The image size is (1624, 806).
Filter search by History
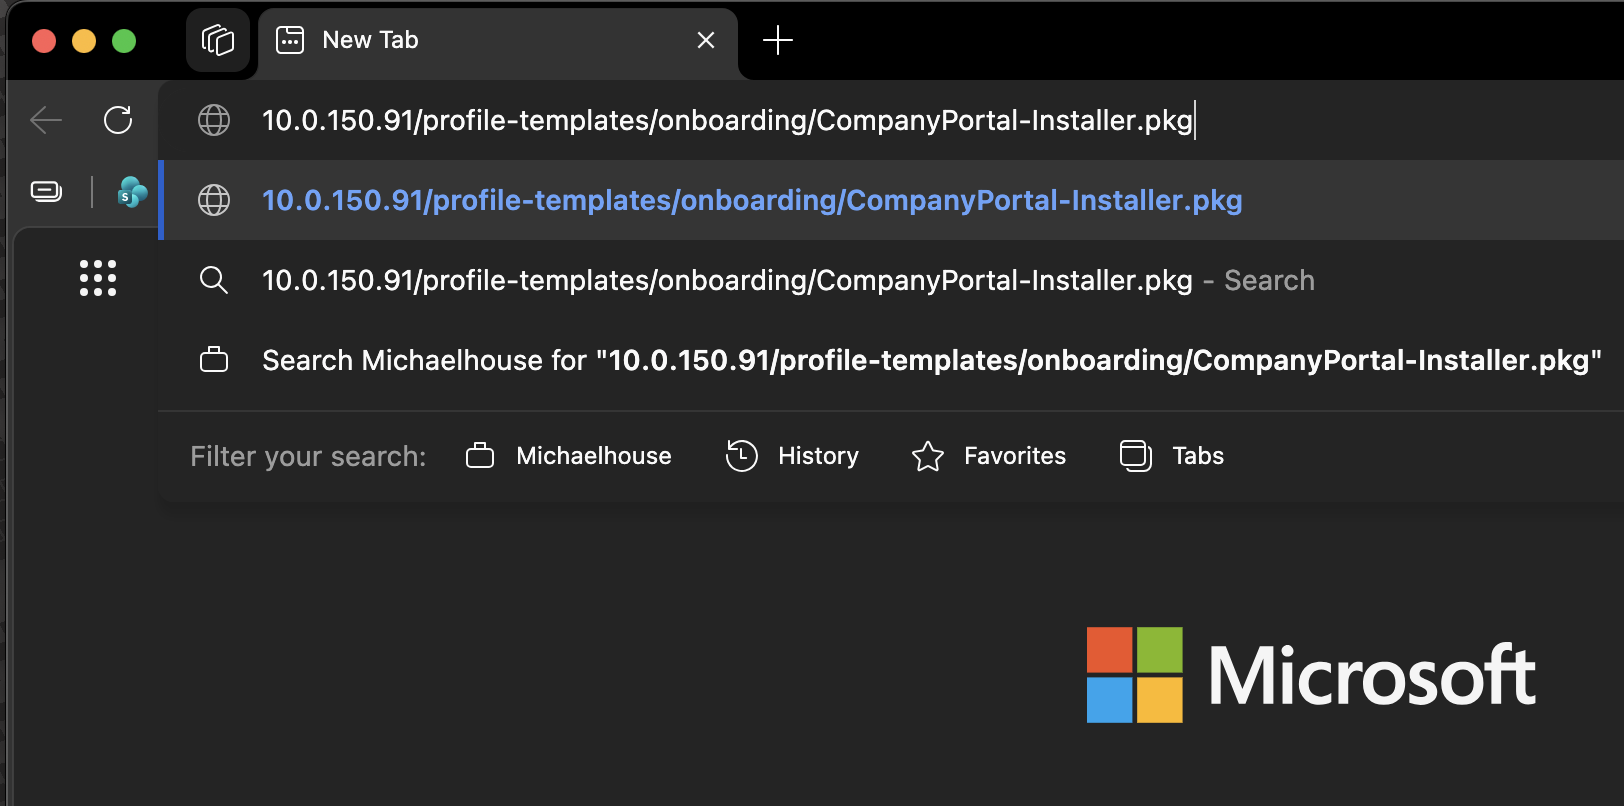tap(792, 456)
